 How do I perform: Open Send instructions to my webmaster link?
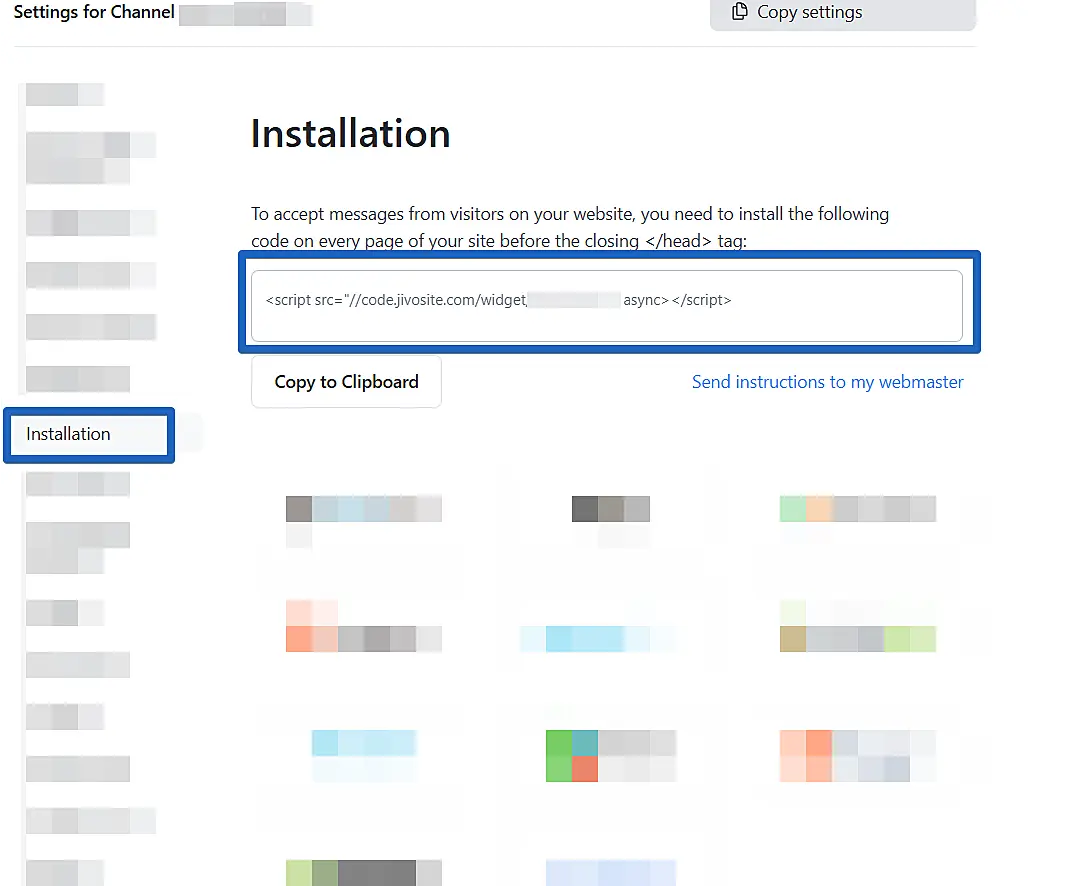[x=827, y=382]
